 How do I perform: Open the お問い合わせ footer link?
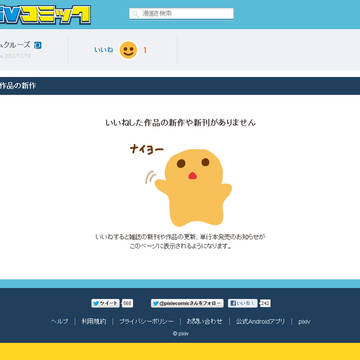(204, 322)
